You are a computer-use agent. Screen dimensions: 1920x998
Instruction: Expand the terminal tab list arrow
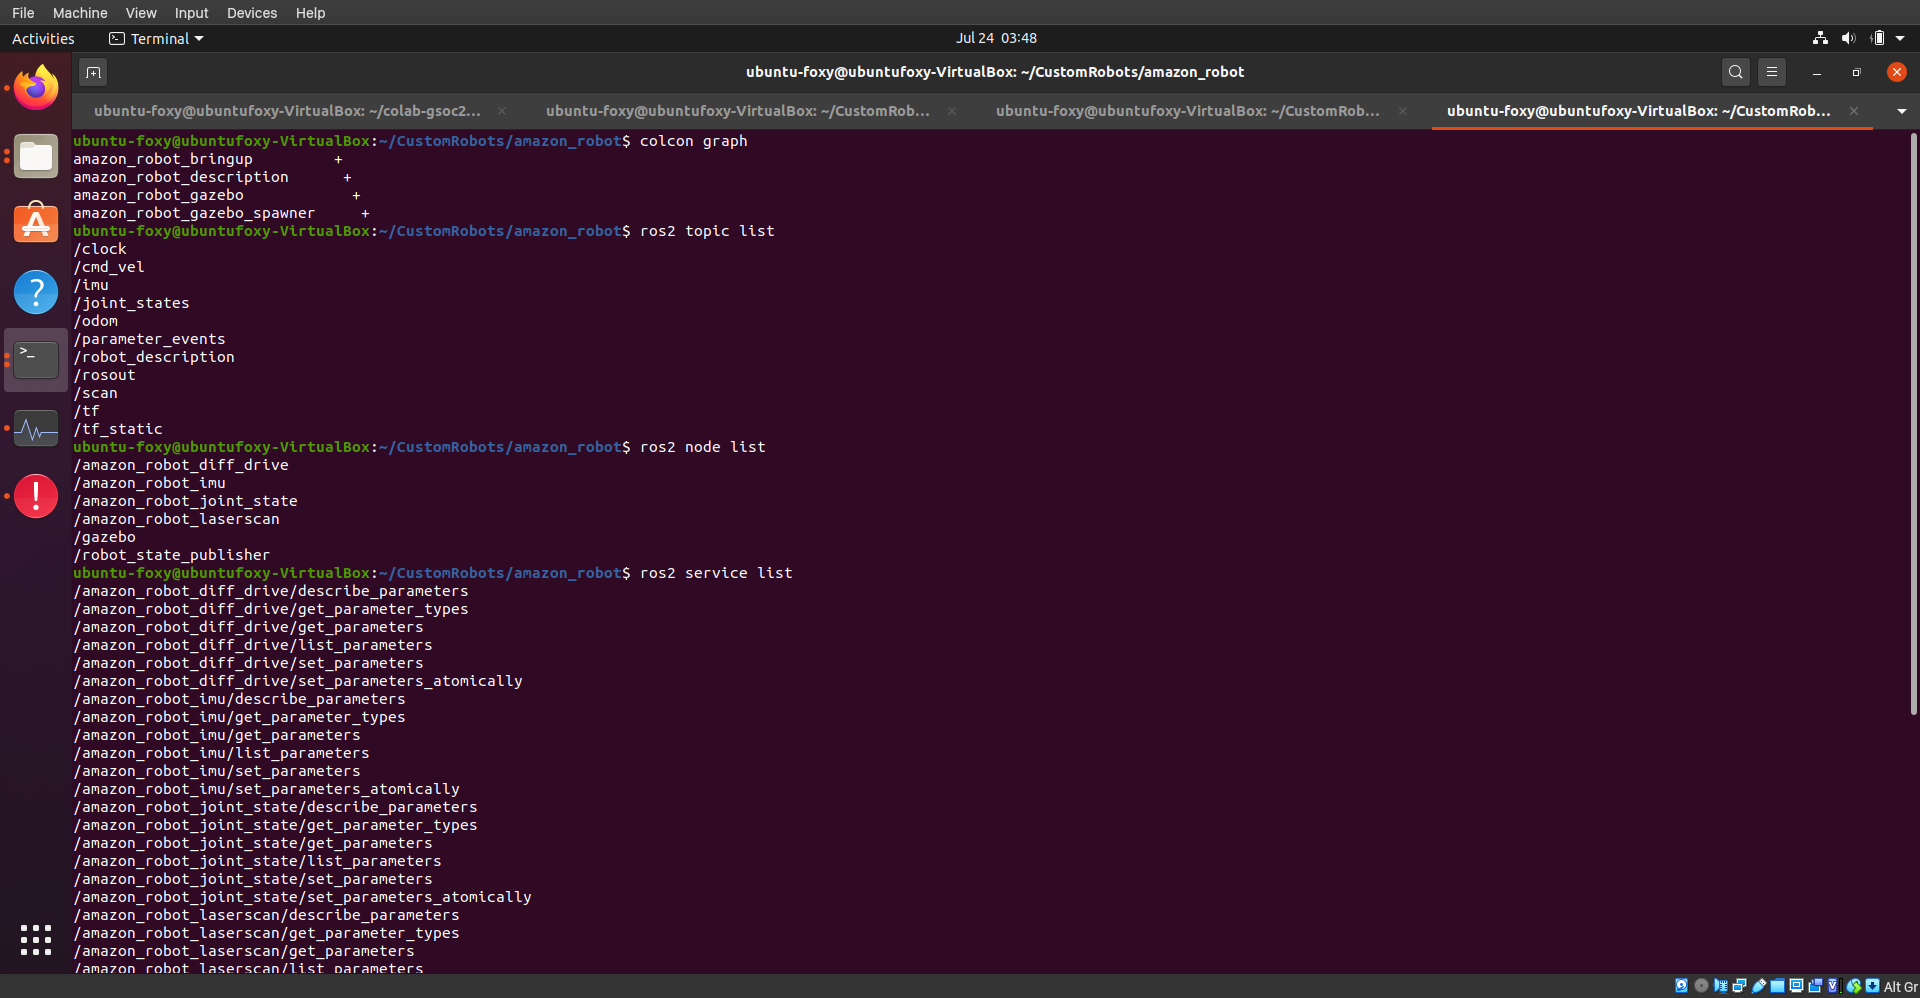[1901, 111]
